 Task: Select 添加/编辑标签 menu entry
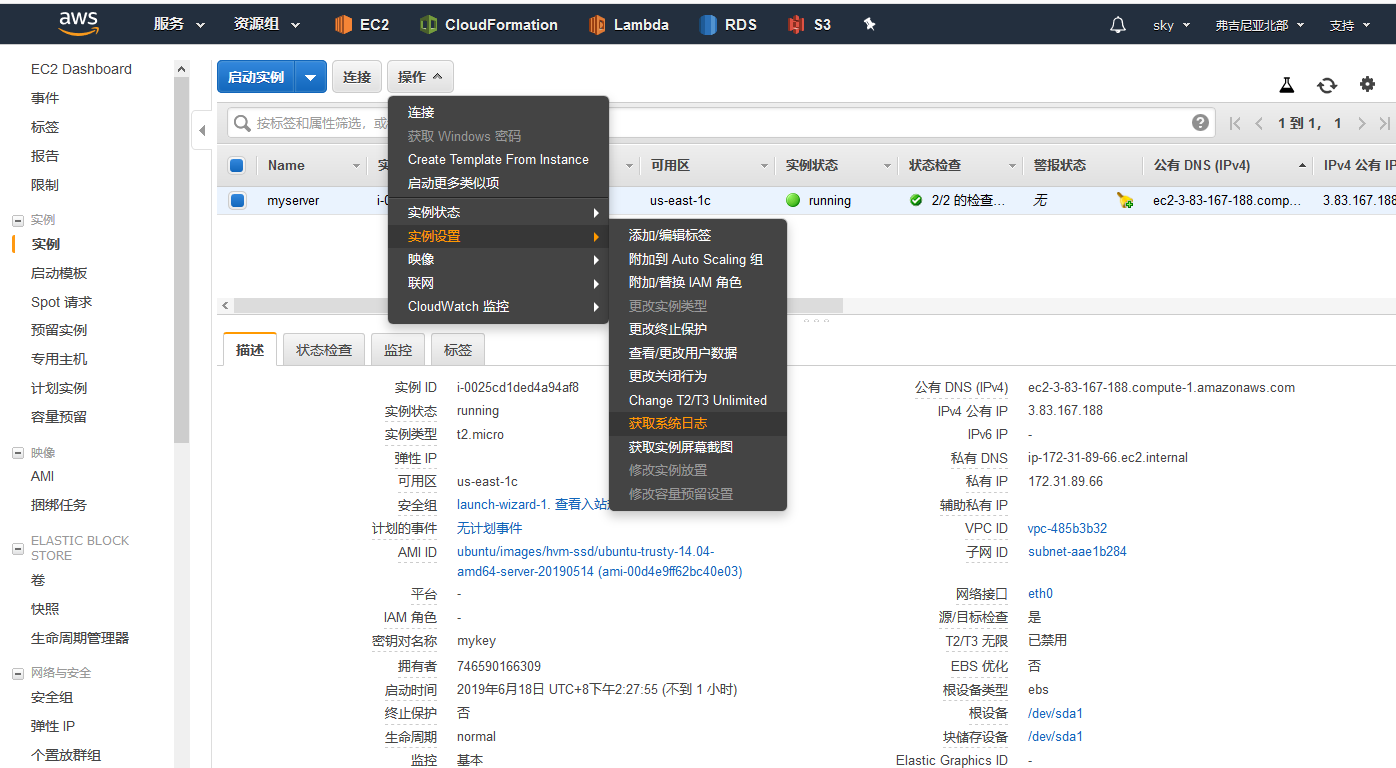698,235
